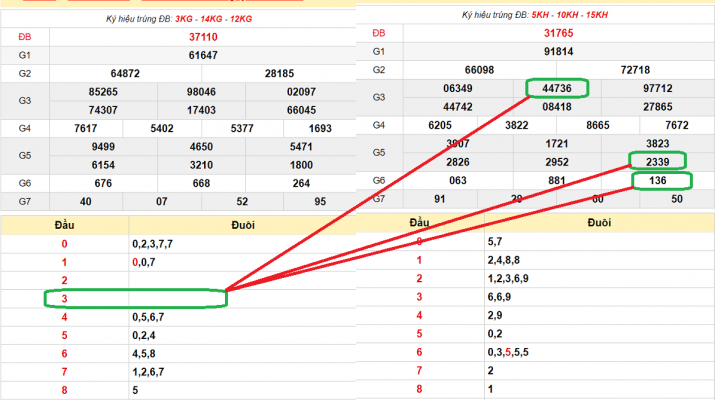The width and height of the screenshot is (715, 400).
Task: Click G4 number 5402
Action: pos(162,128)
